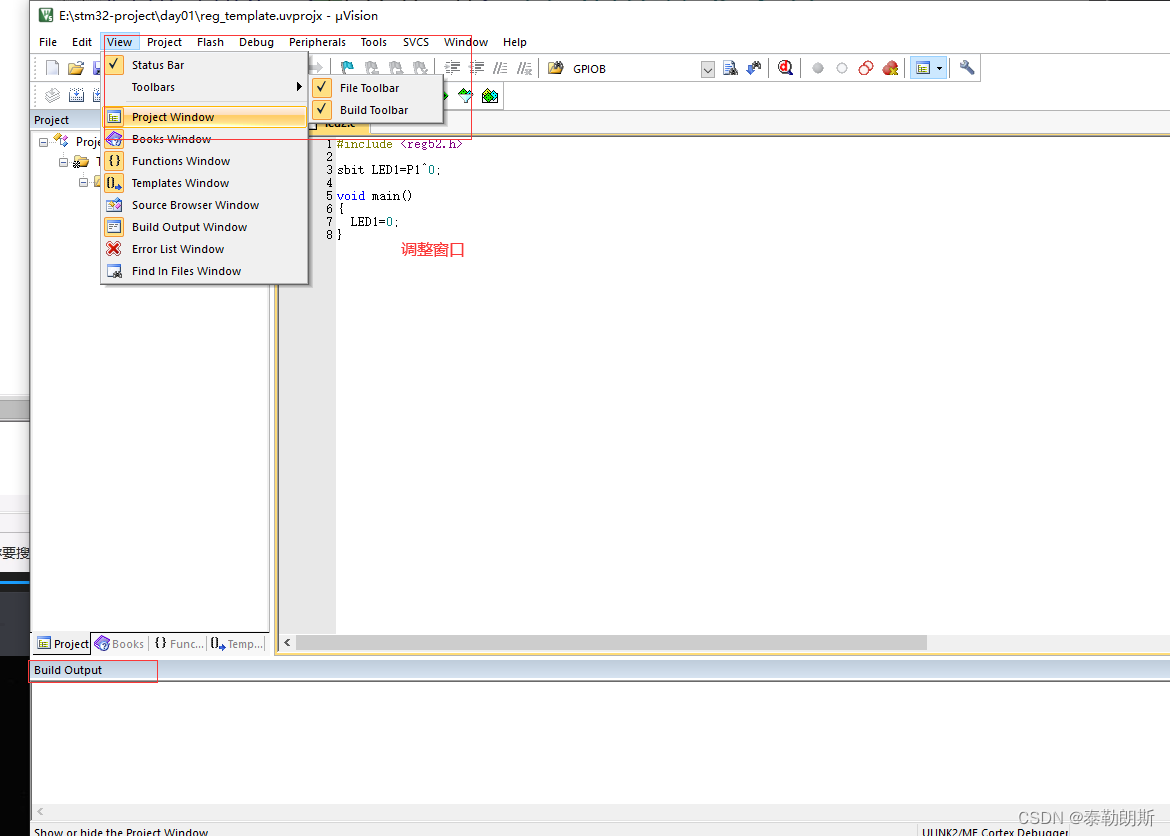Viewport: 1170px width, 836px height.
Task: Click the enable breakpoint hollow circle icon
Action: coord(842,69)
